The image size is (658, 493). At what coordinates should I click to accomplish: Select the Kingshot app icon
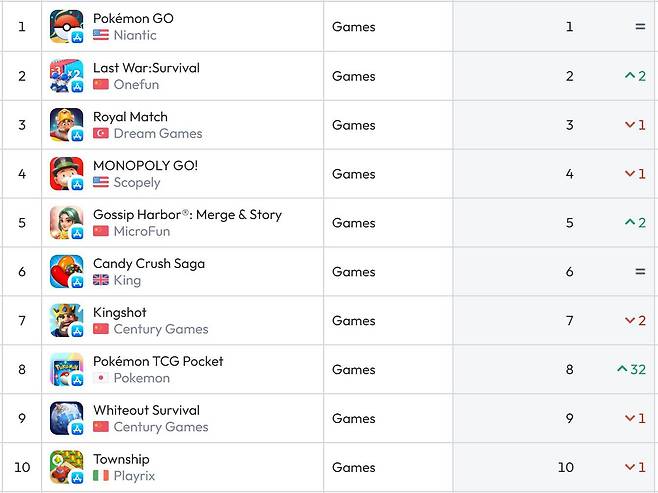click(x=66, y=321)
